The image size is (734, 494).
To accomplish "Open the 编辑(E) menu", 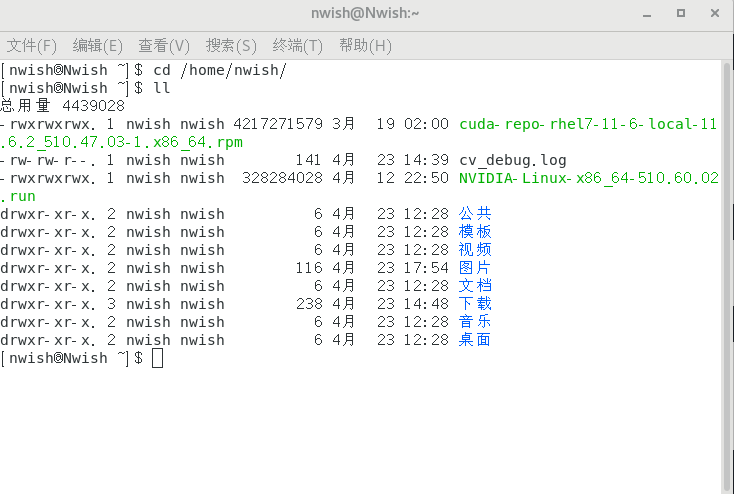I will 97,46.
